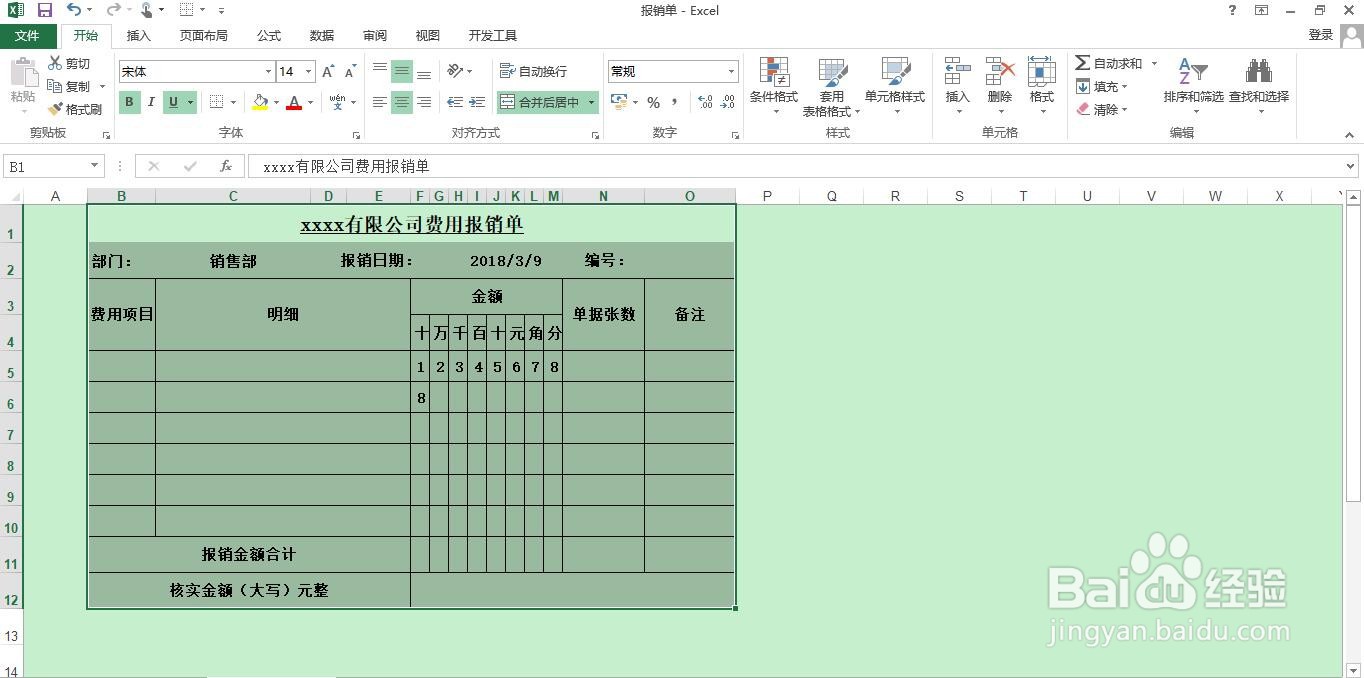
Task: Open Find and Select (查找和选择)
Action: [1259, 86]
